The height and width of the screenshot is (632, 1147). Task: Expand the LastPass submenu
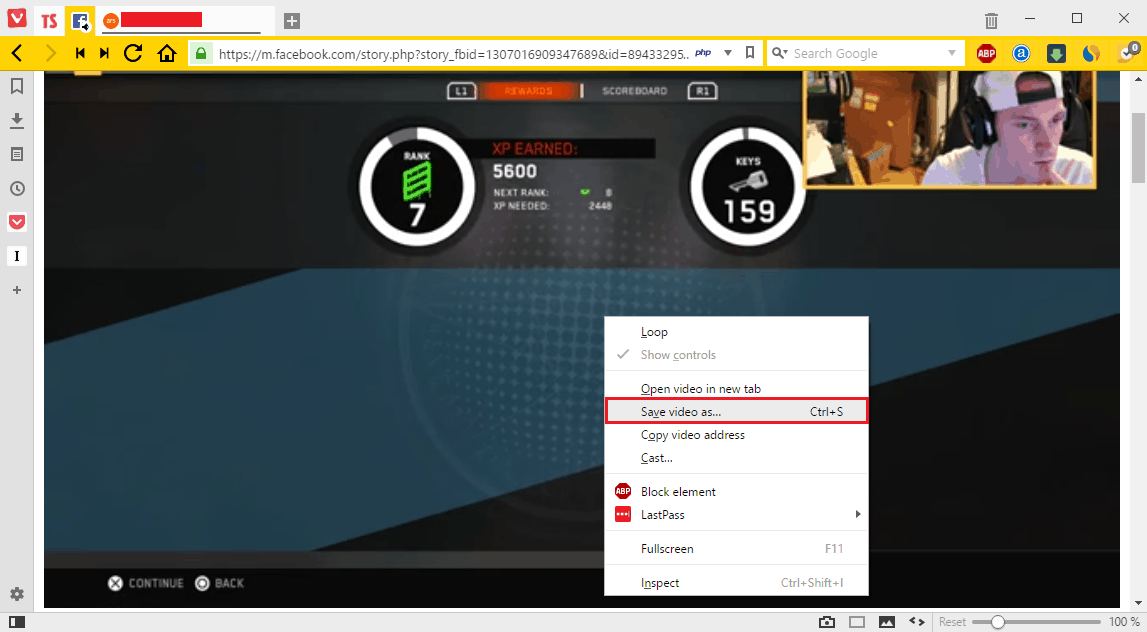point(737,515)
